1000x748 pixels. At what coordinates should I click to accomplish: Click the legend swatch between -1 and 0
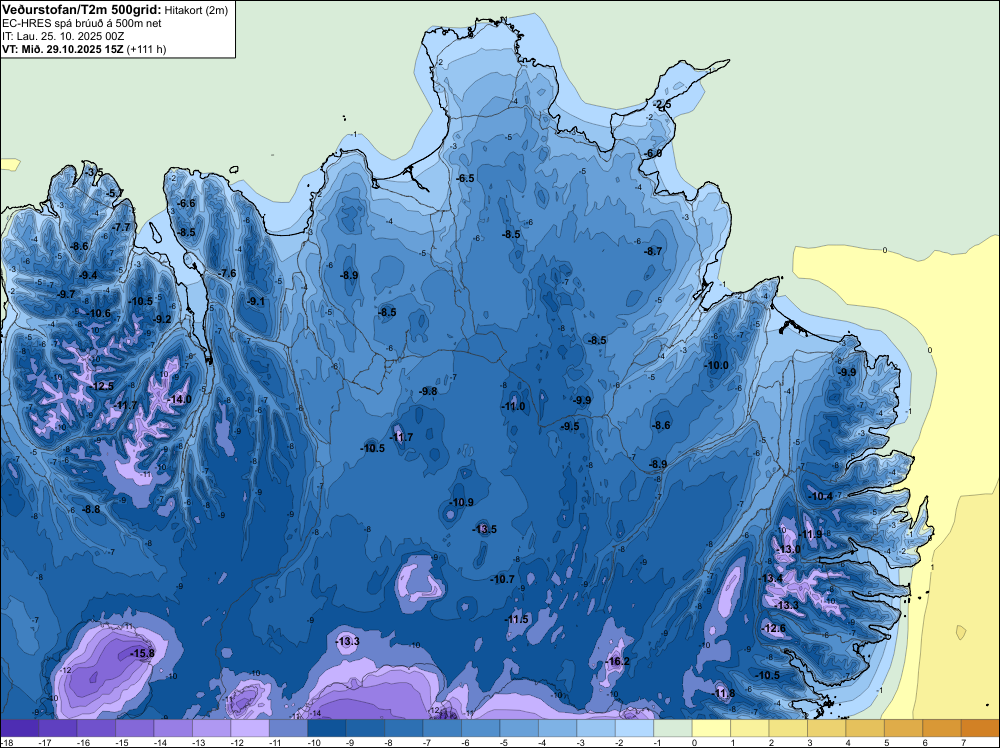pos(673,728)
